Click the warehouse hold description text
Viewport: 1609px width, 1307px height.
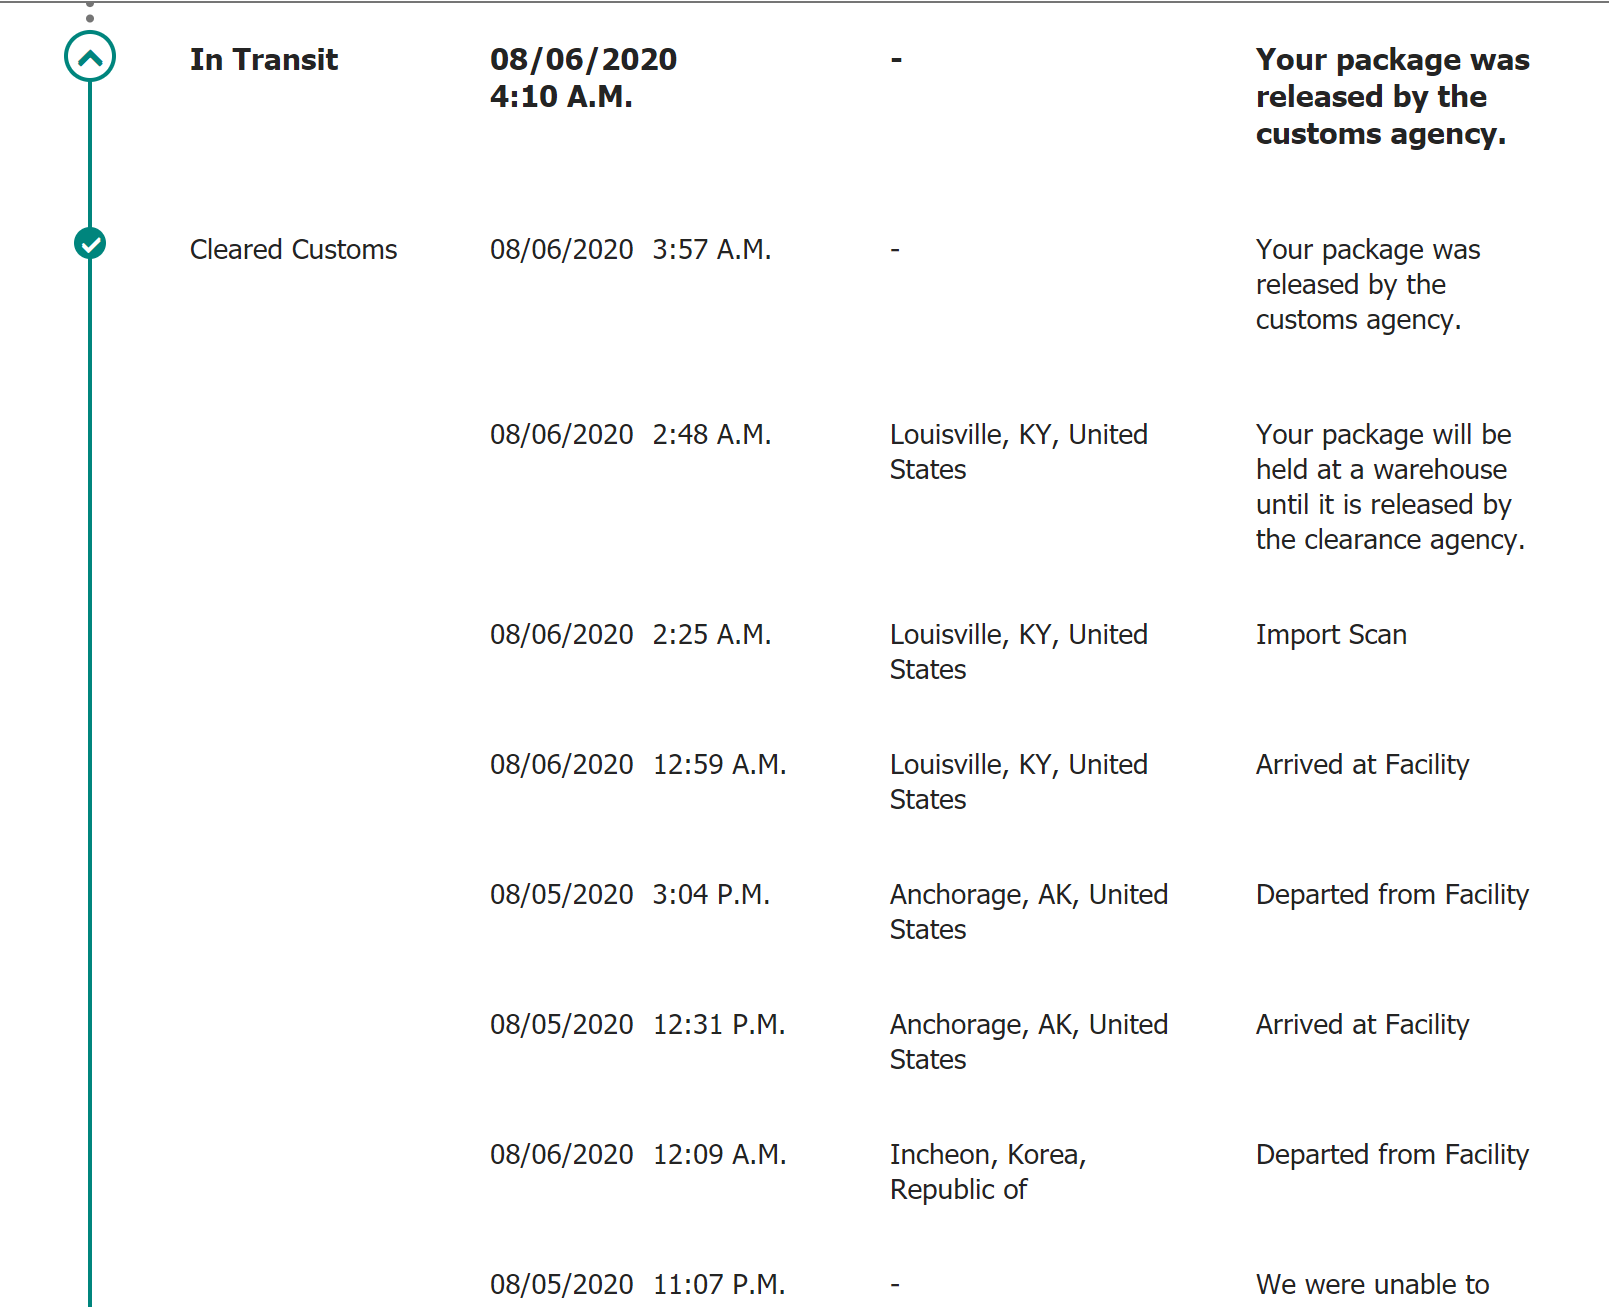point(1390,487)
